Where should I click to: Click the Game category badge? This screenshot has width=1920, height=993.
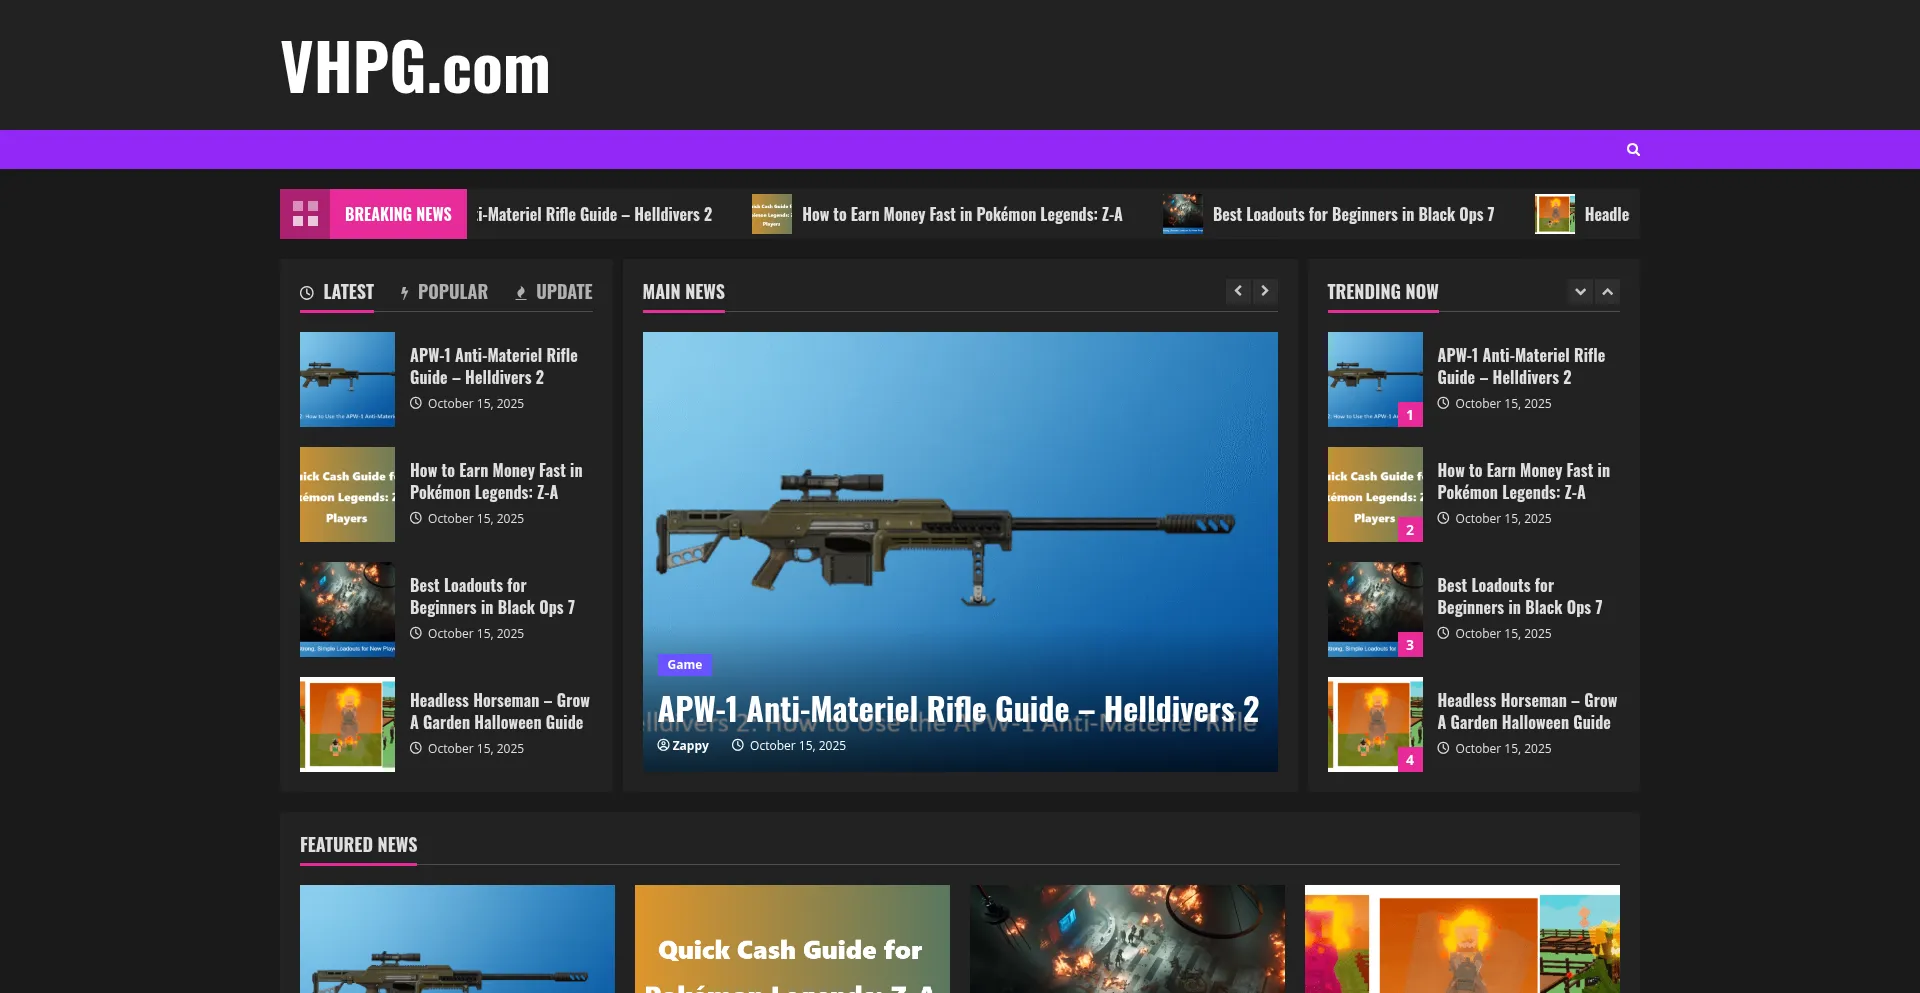(684, 665)
